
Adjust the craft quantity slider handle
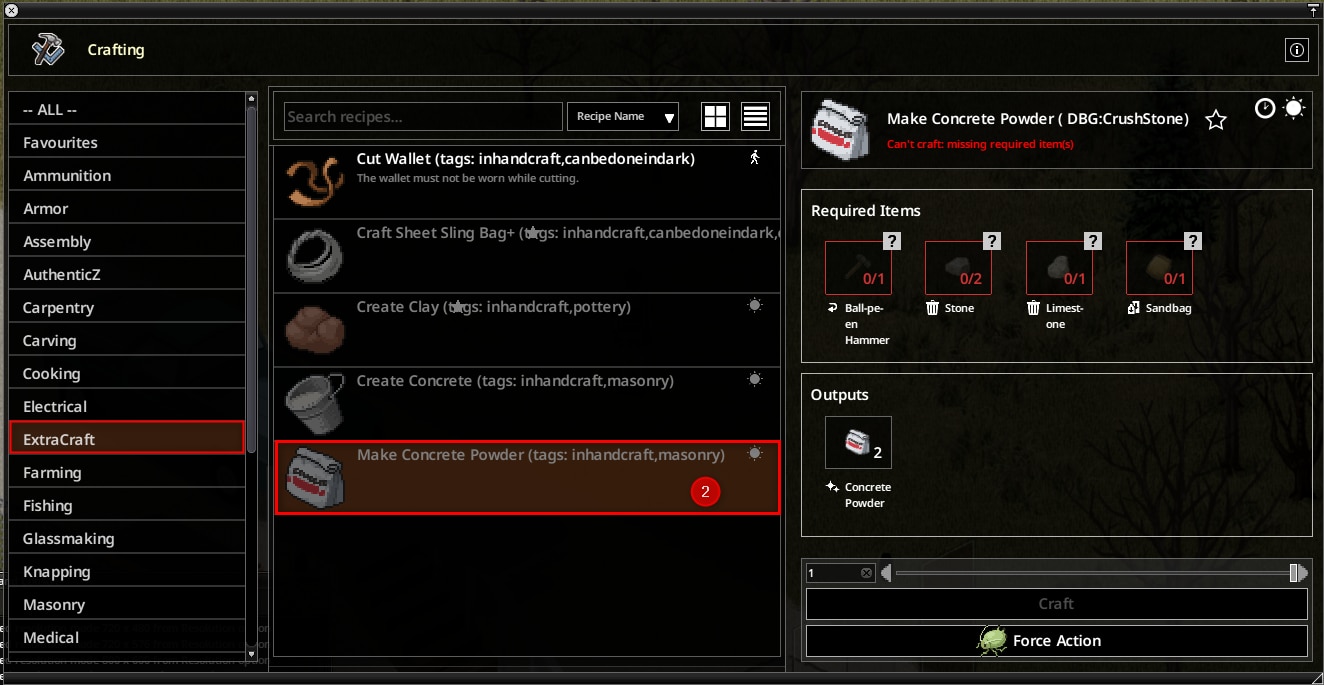(1297, 573)
